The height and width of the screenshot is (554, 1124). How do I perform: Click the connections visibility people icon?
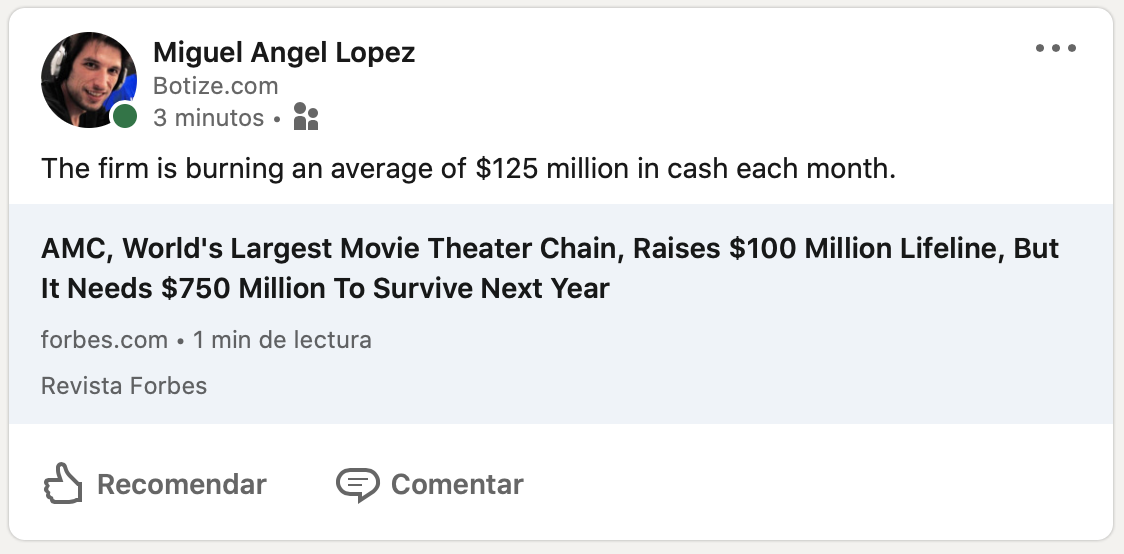(306, 116)
